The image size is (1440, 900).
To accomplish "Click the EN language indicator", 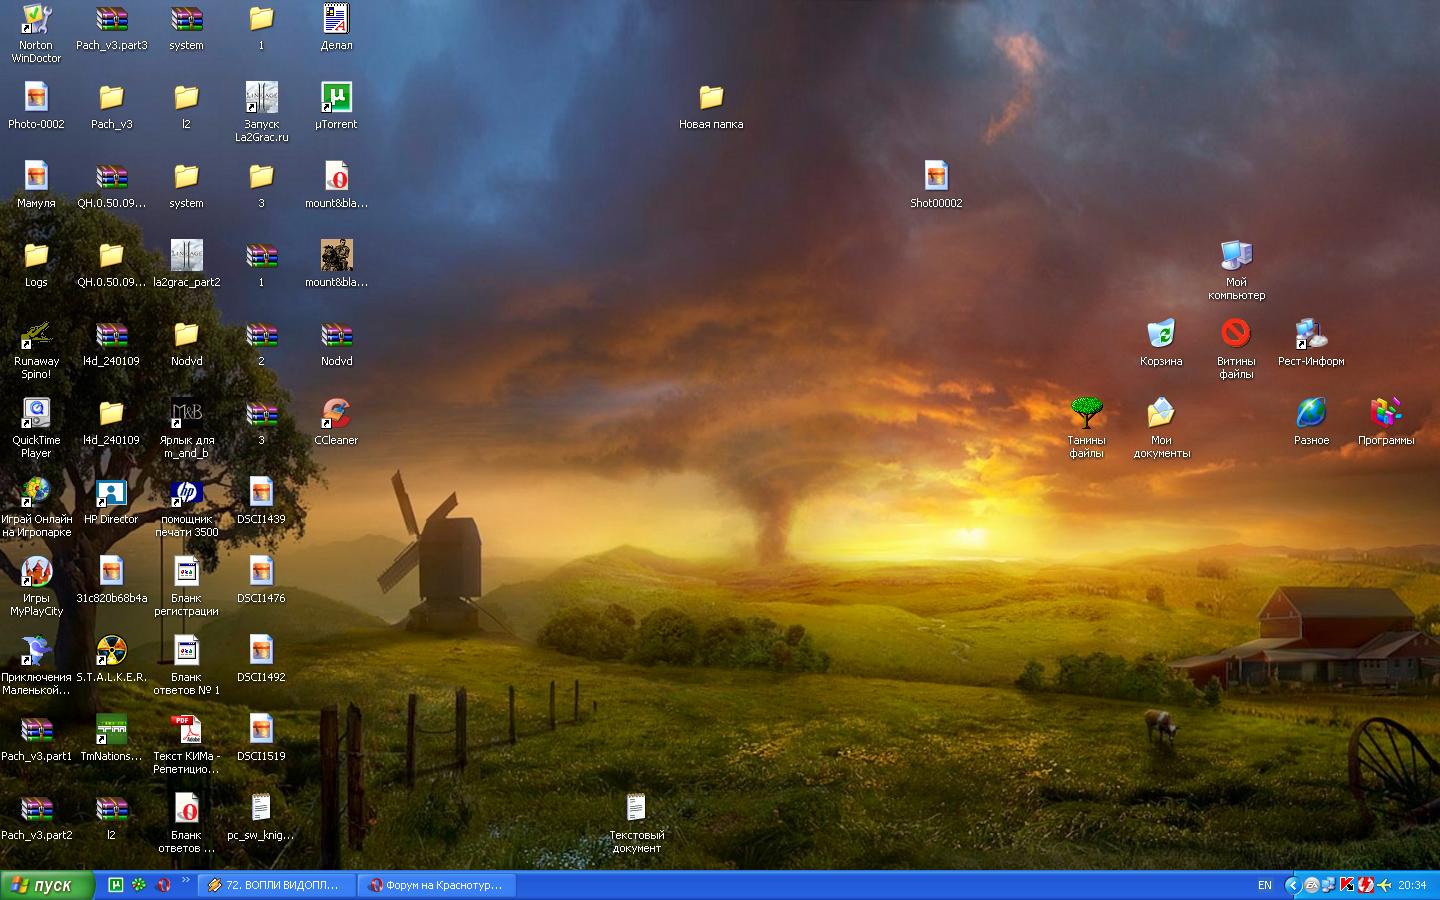I will tap(1265, 885).
